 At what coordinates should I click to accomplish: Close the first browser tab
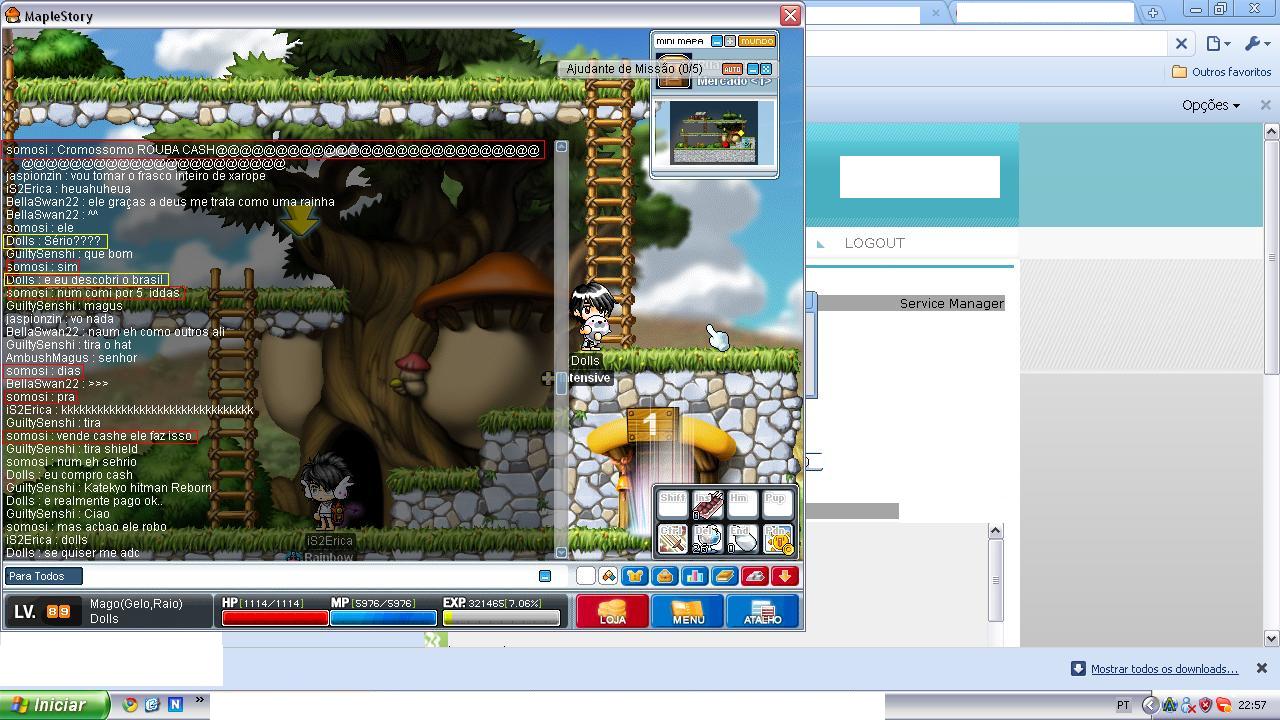tap(937, 13)
